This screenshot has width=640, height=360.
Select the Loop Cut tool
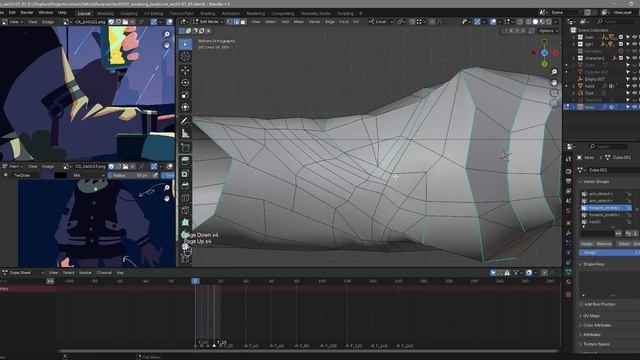(185, 198)
